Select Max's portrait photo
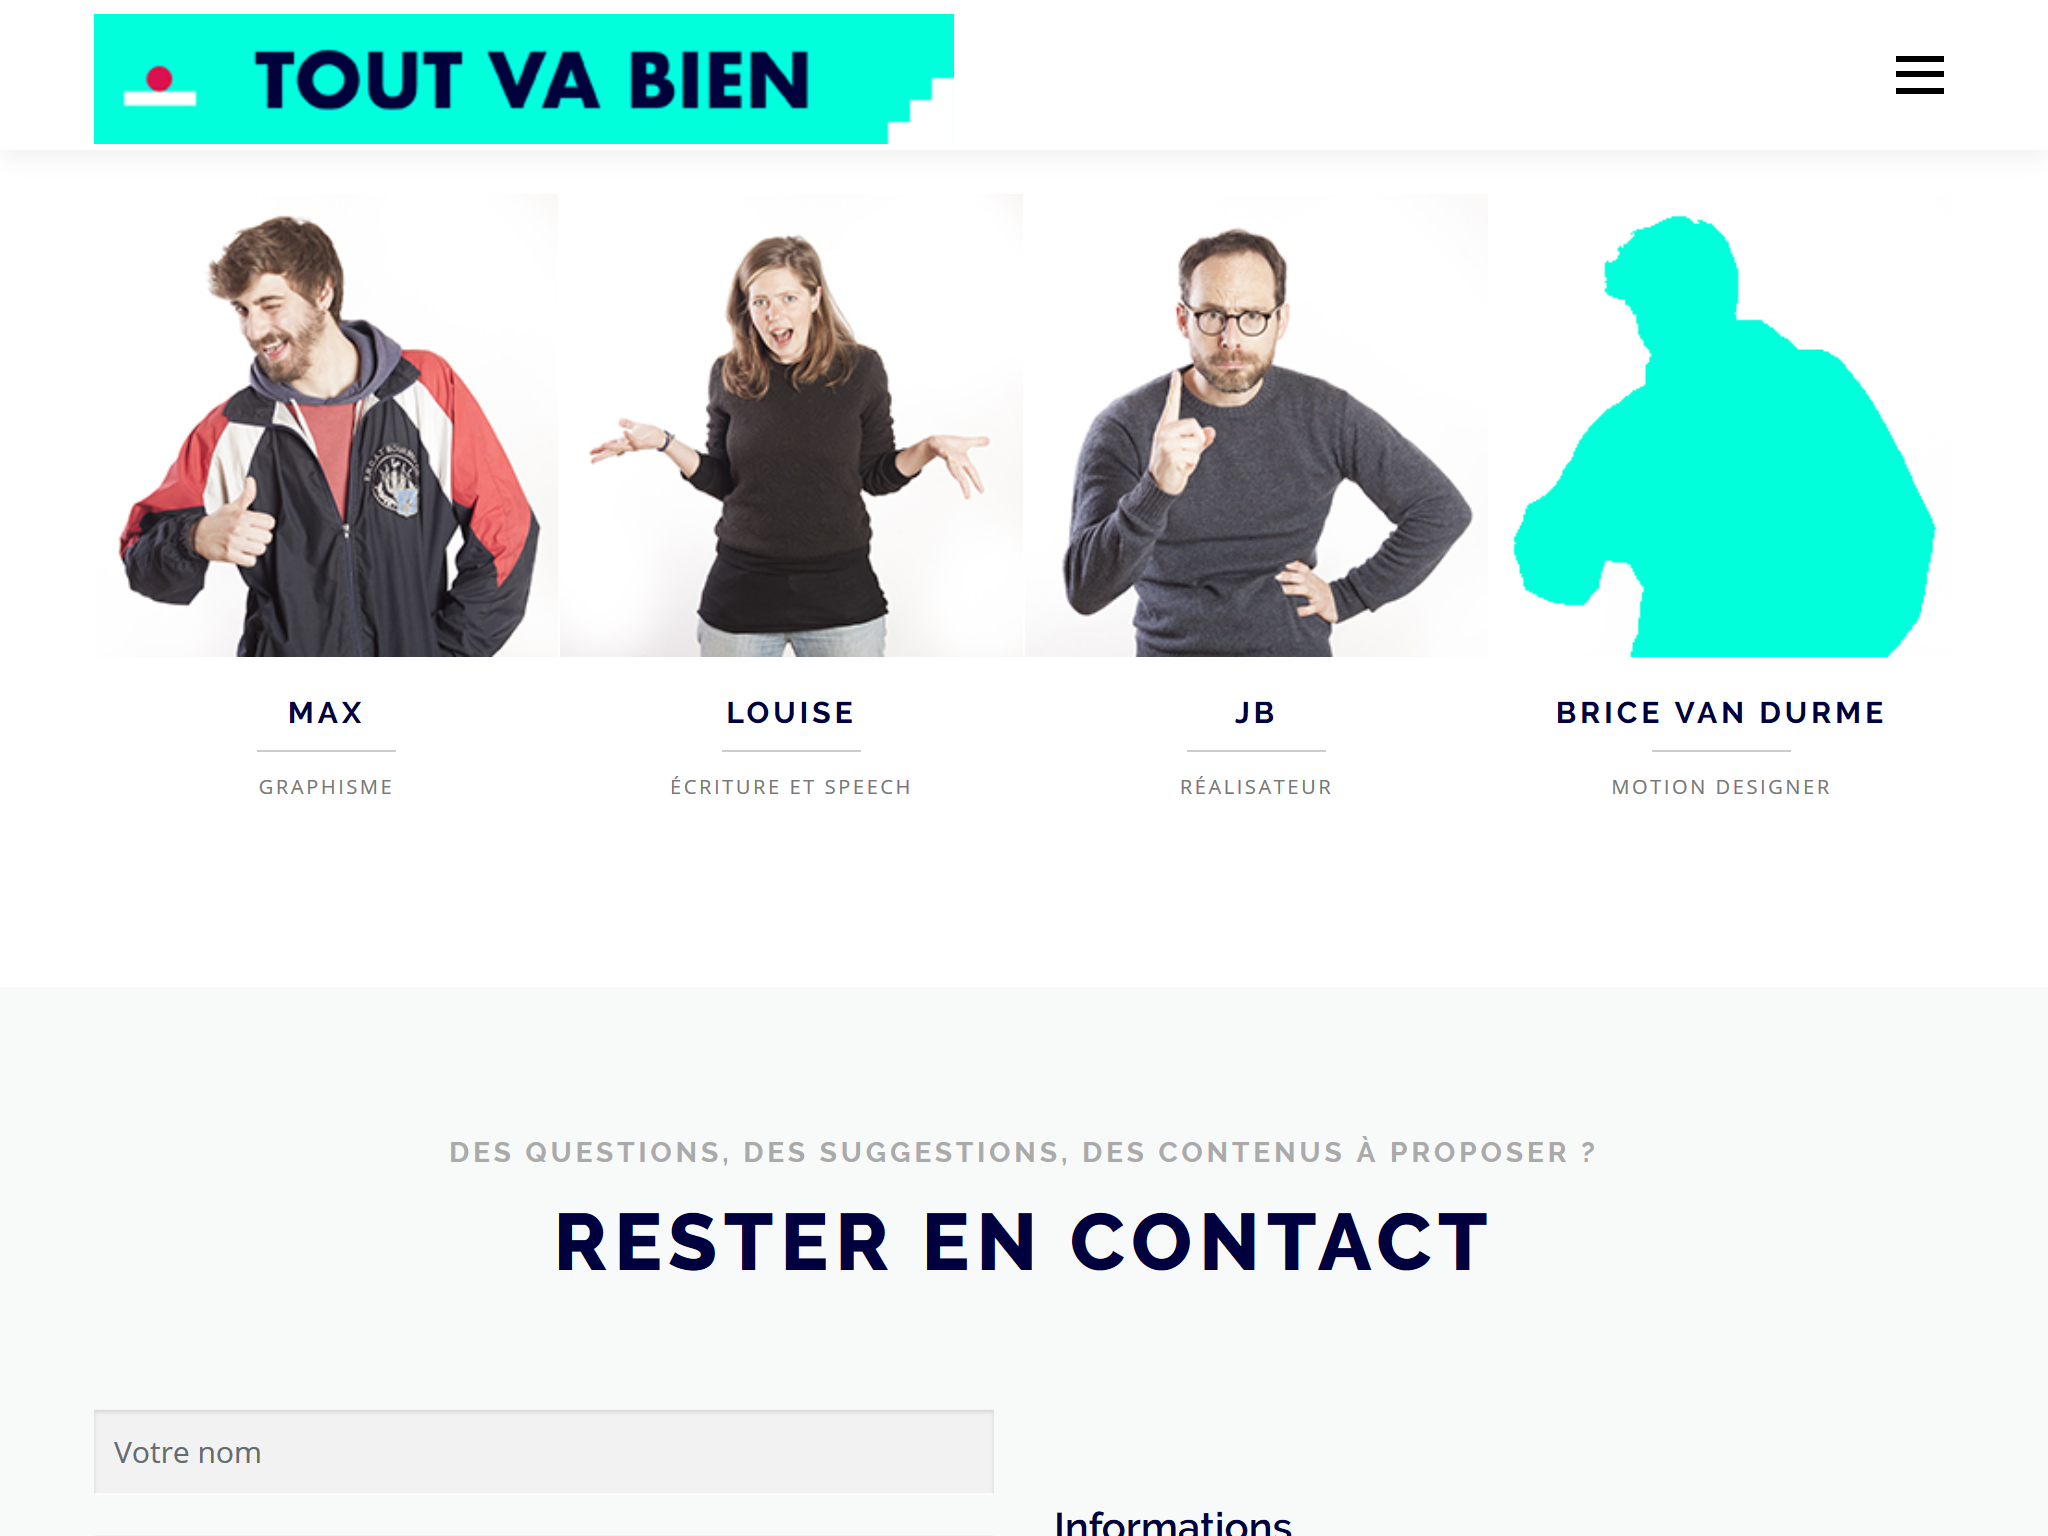Viewport: 2048px width, 1536px height. pyautogui.click(x=326, y=425)
